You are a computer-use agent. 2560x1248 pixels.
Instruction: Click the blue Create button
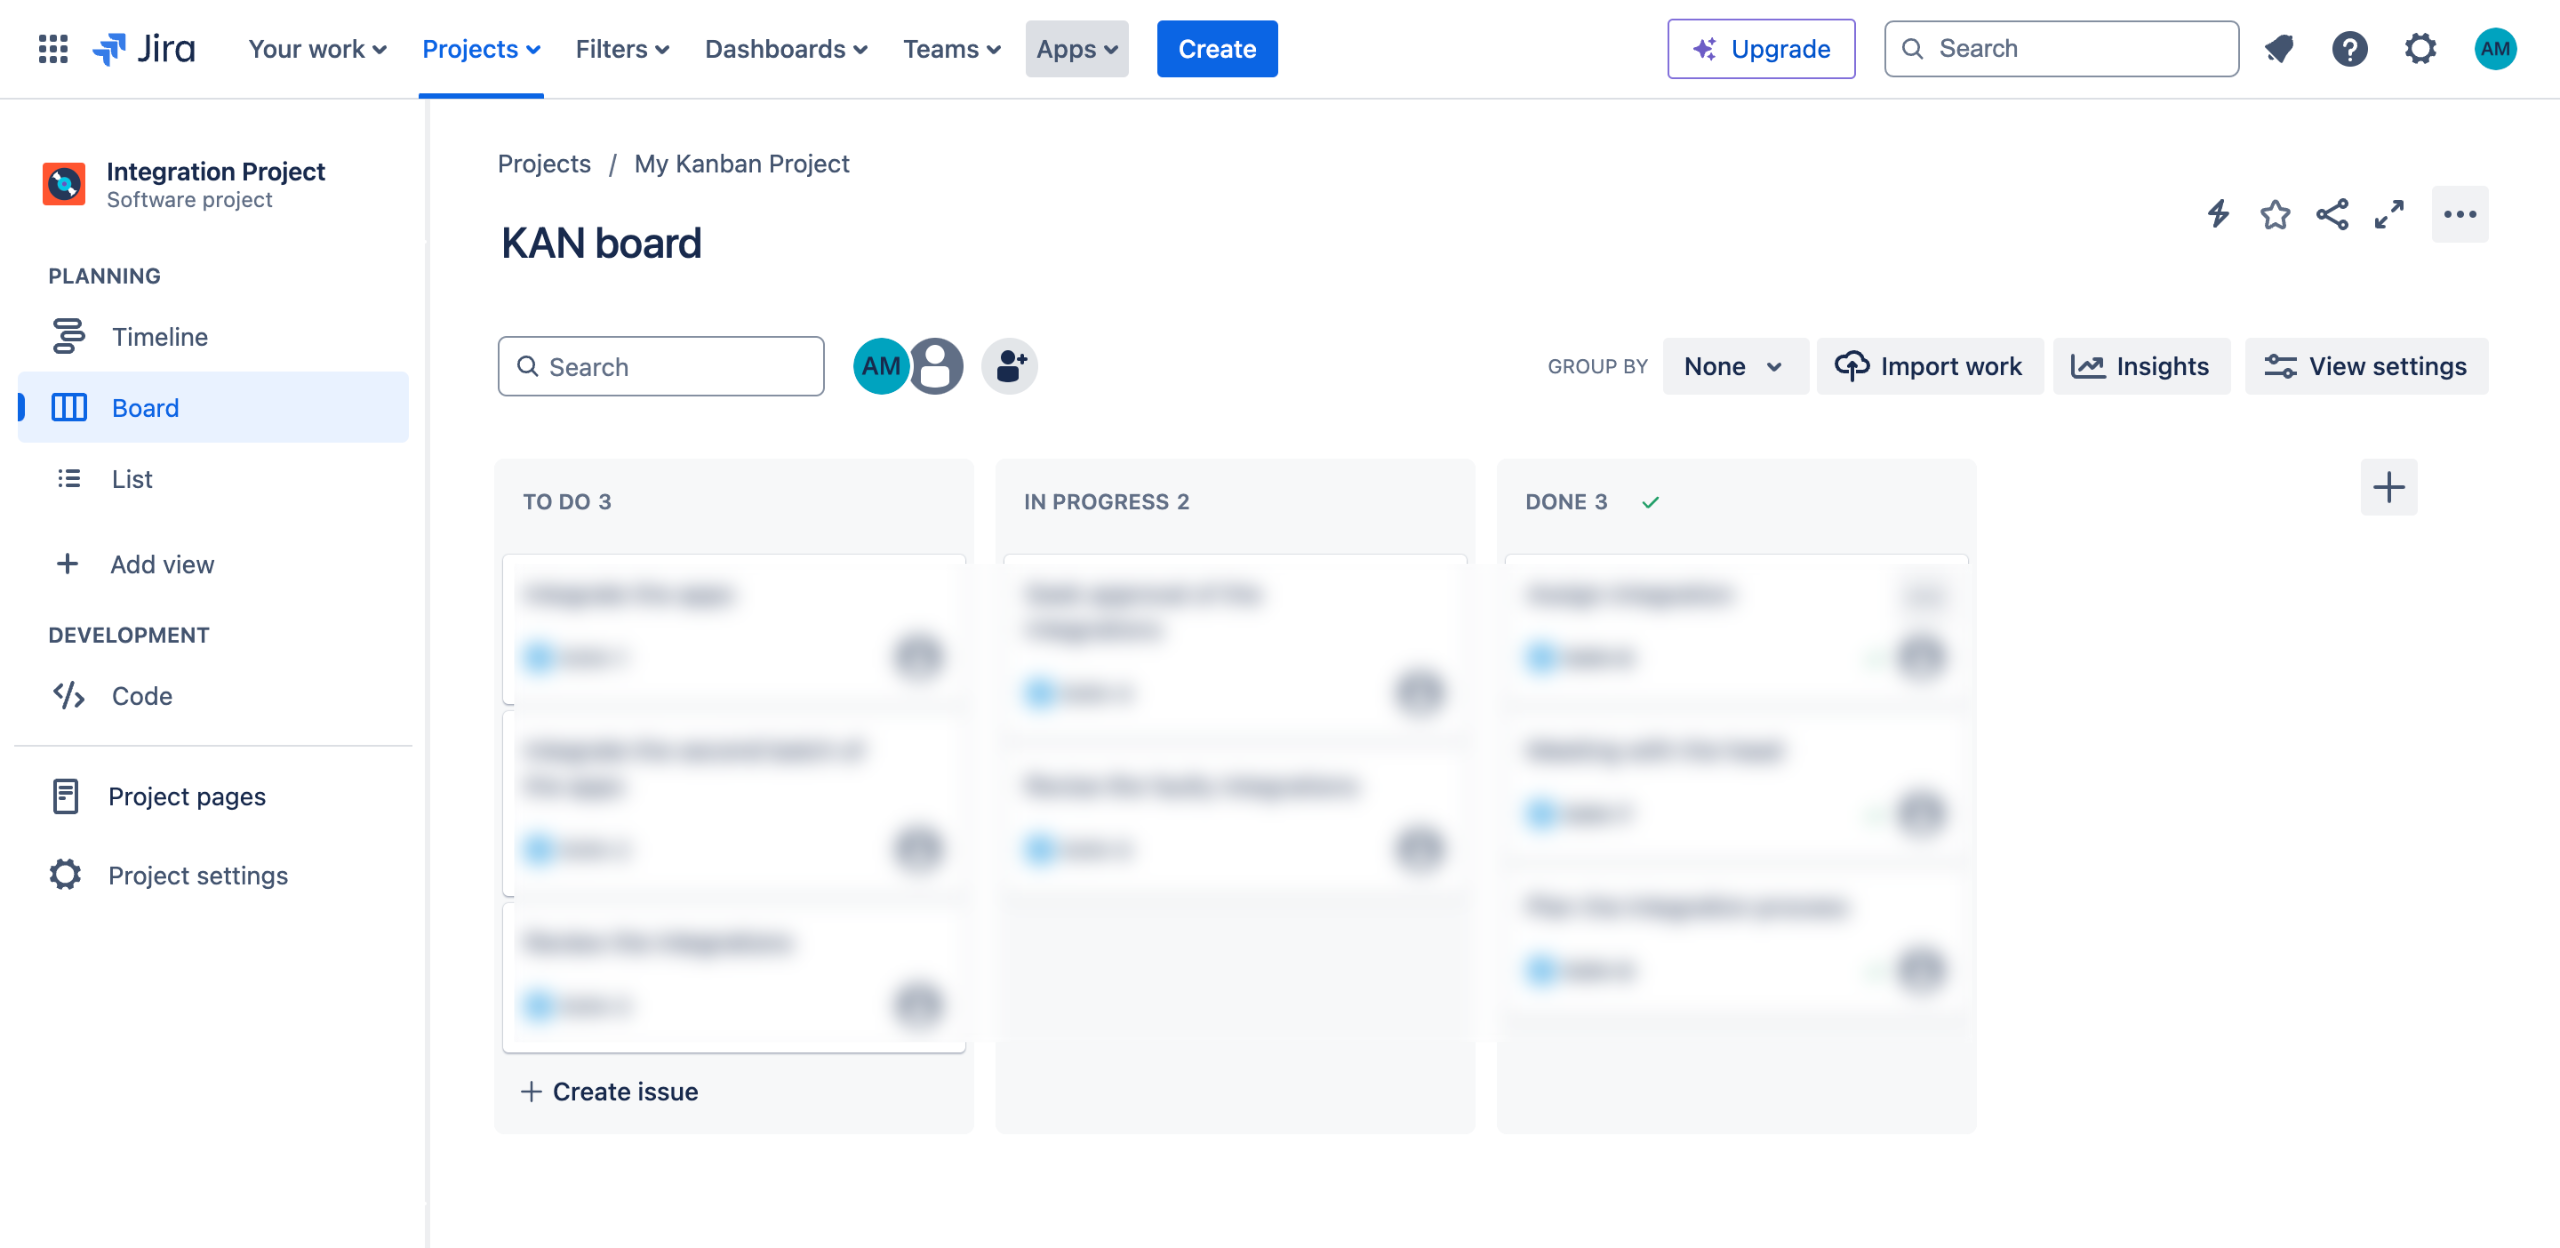tap(1216, 49)
